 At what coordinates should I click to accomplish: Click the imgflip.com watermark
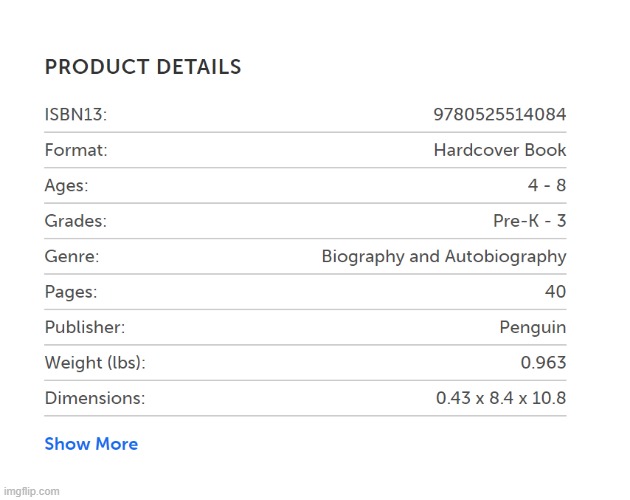click(x=31, y=491)
